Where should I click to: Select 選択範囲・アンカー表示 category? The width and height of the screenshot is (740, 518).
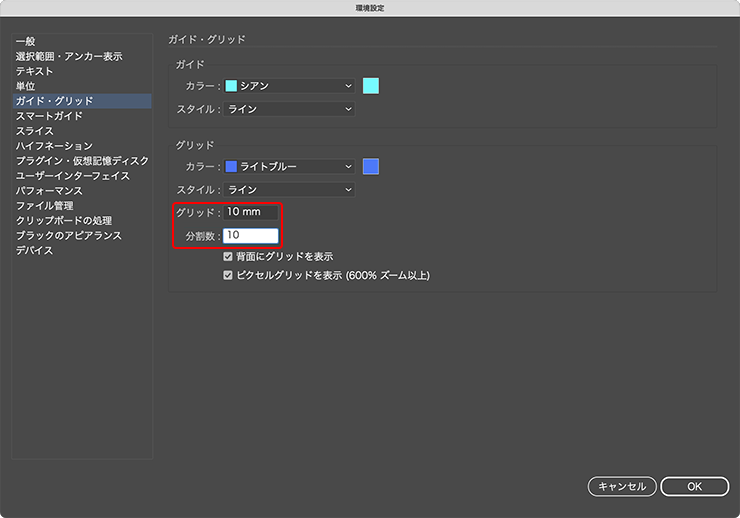click(69, 57)
